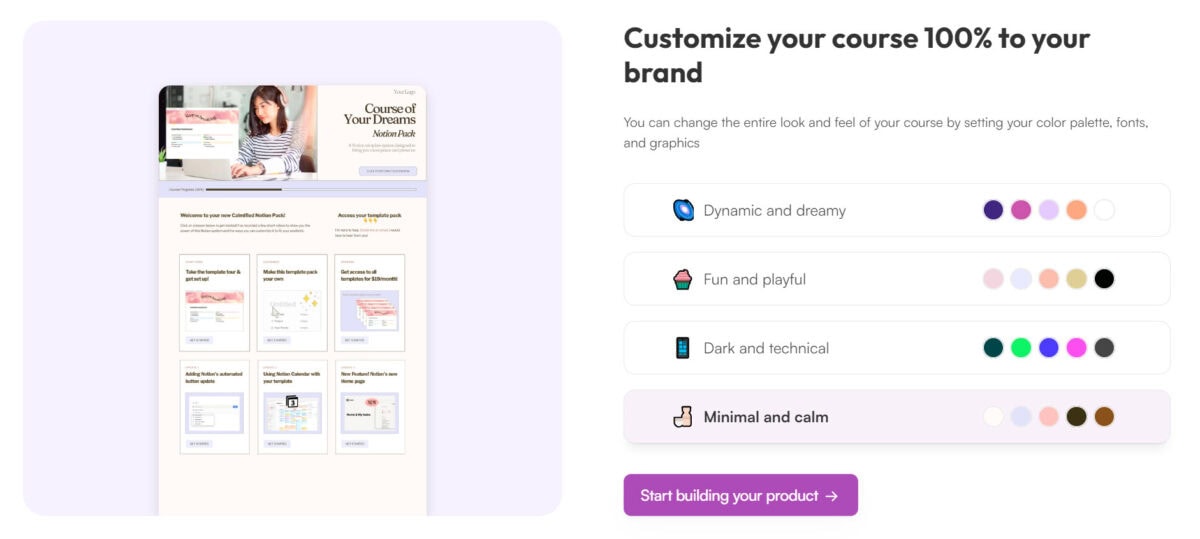Click the Minimal and calm theme icon
The width and height of the screenshot is (1200, 539).
(683, 417)
